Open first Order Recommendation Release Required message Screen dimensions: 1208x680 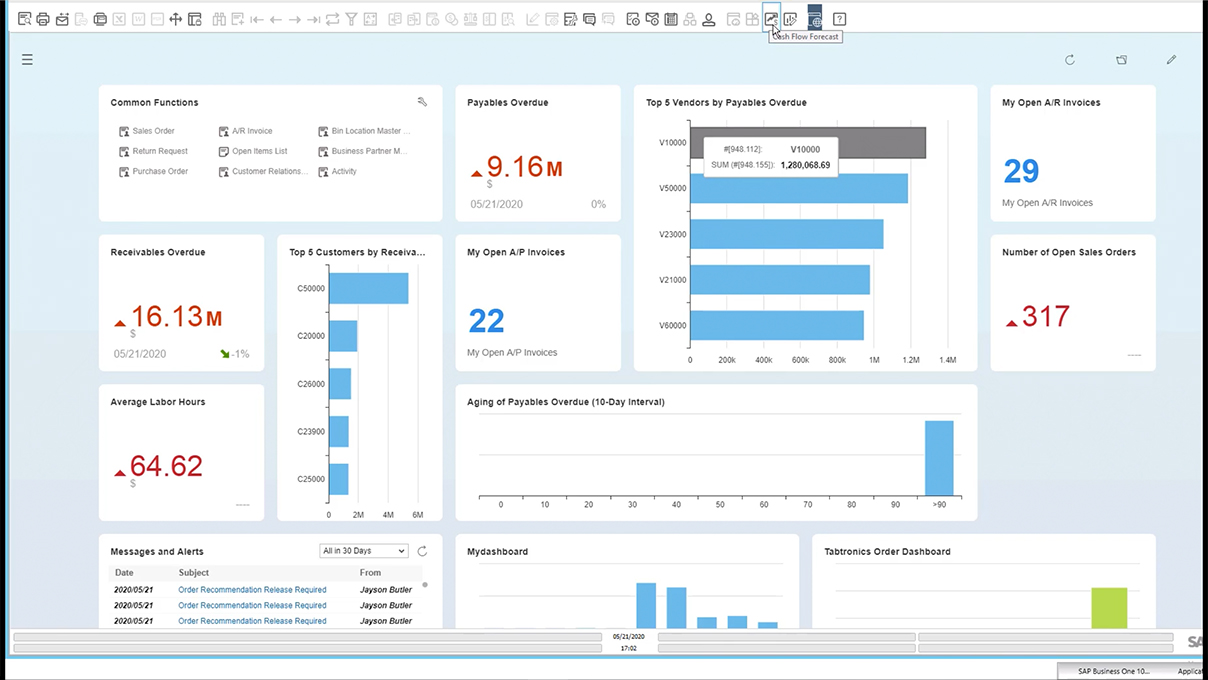(252, 589)
